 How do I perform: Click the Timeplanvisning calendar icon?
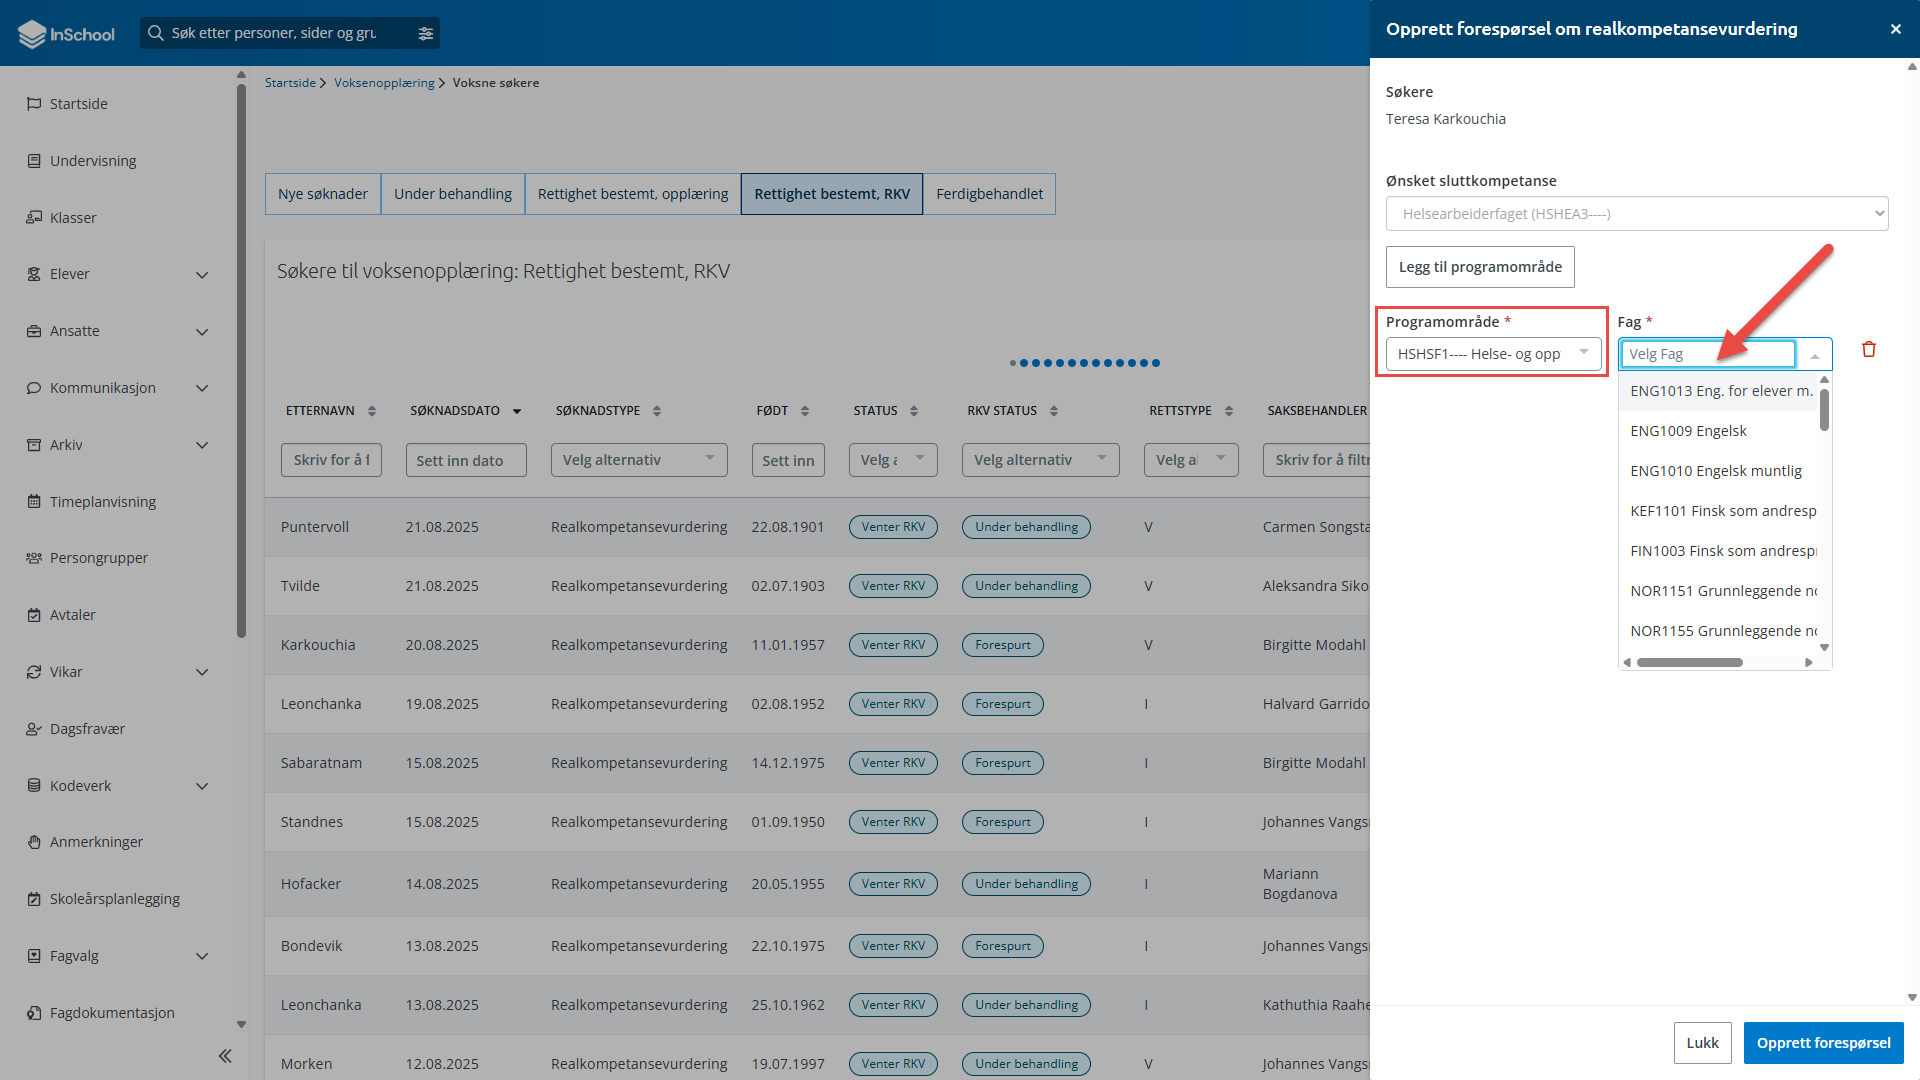(34, 502)
